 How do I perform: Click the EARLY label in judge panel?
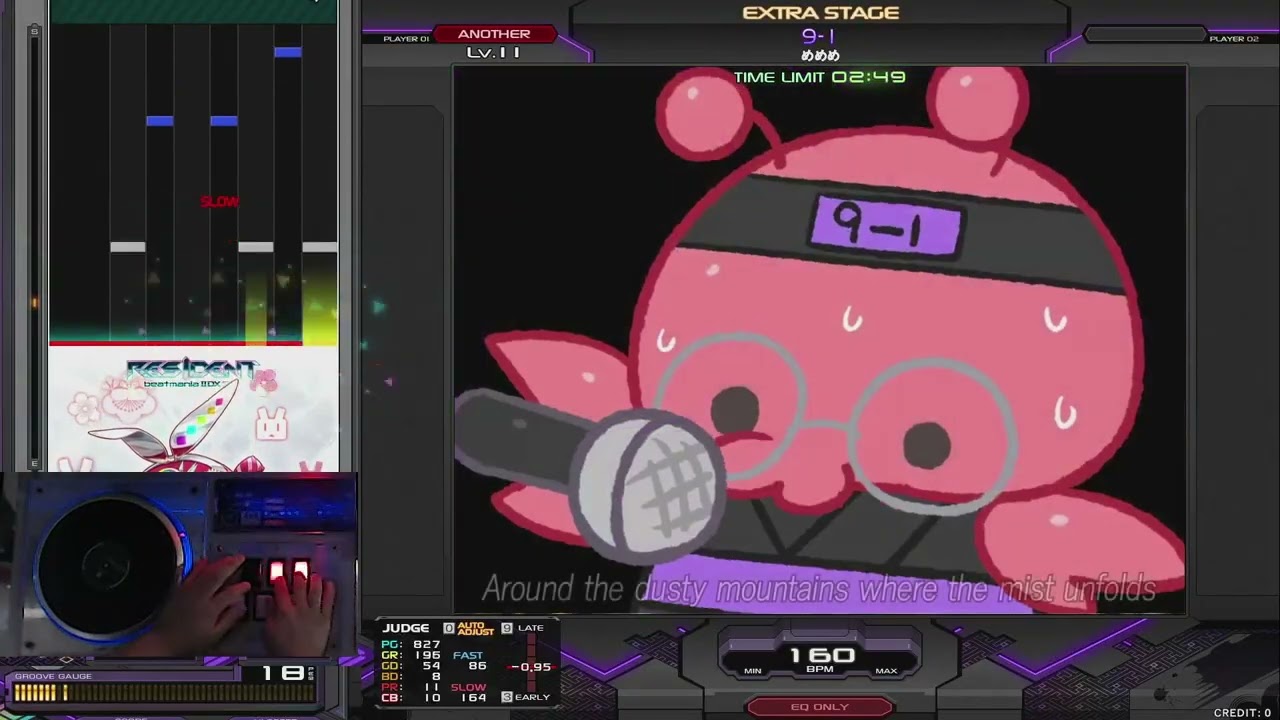pyautogui.click(x=532, y=697)
